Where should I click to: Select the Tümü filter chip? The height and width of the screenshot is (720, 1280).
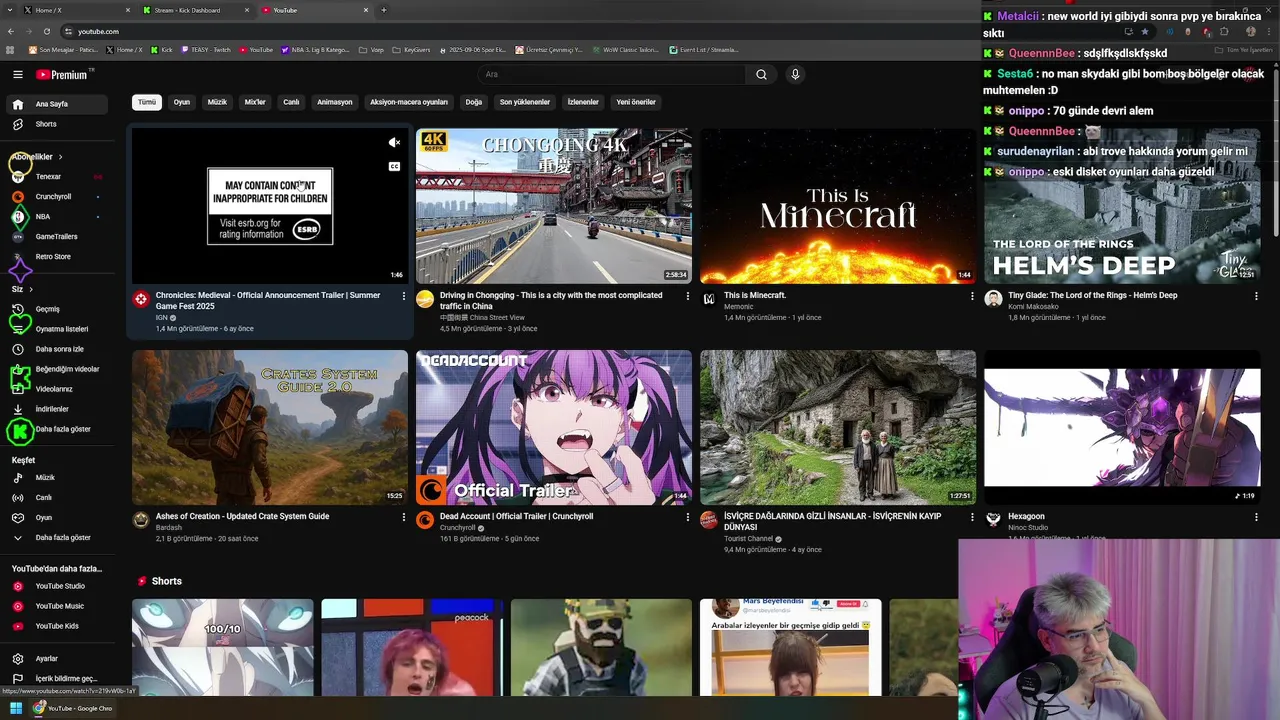point(147,102)
